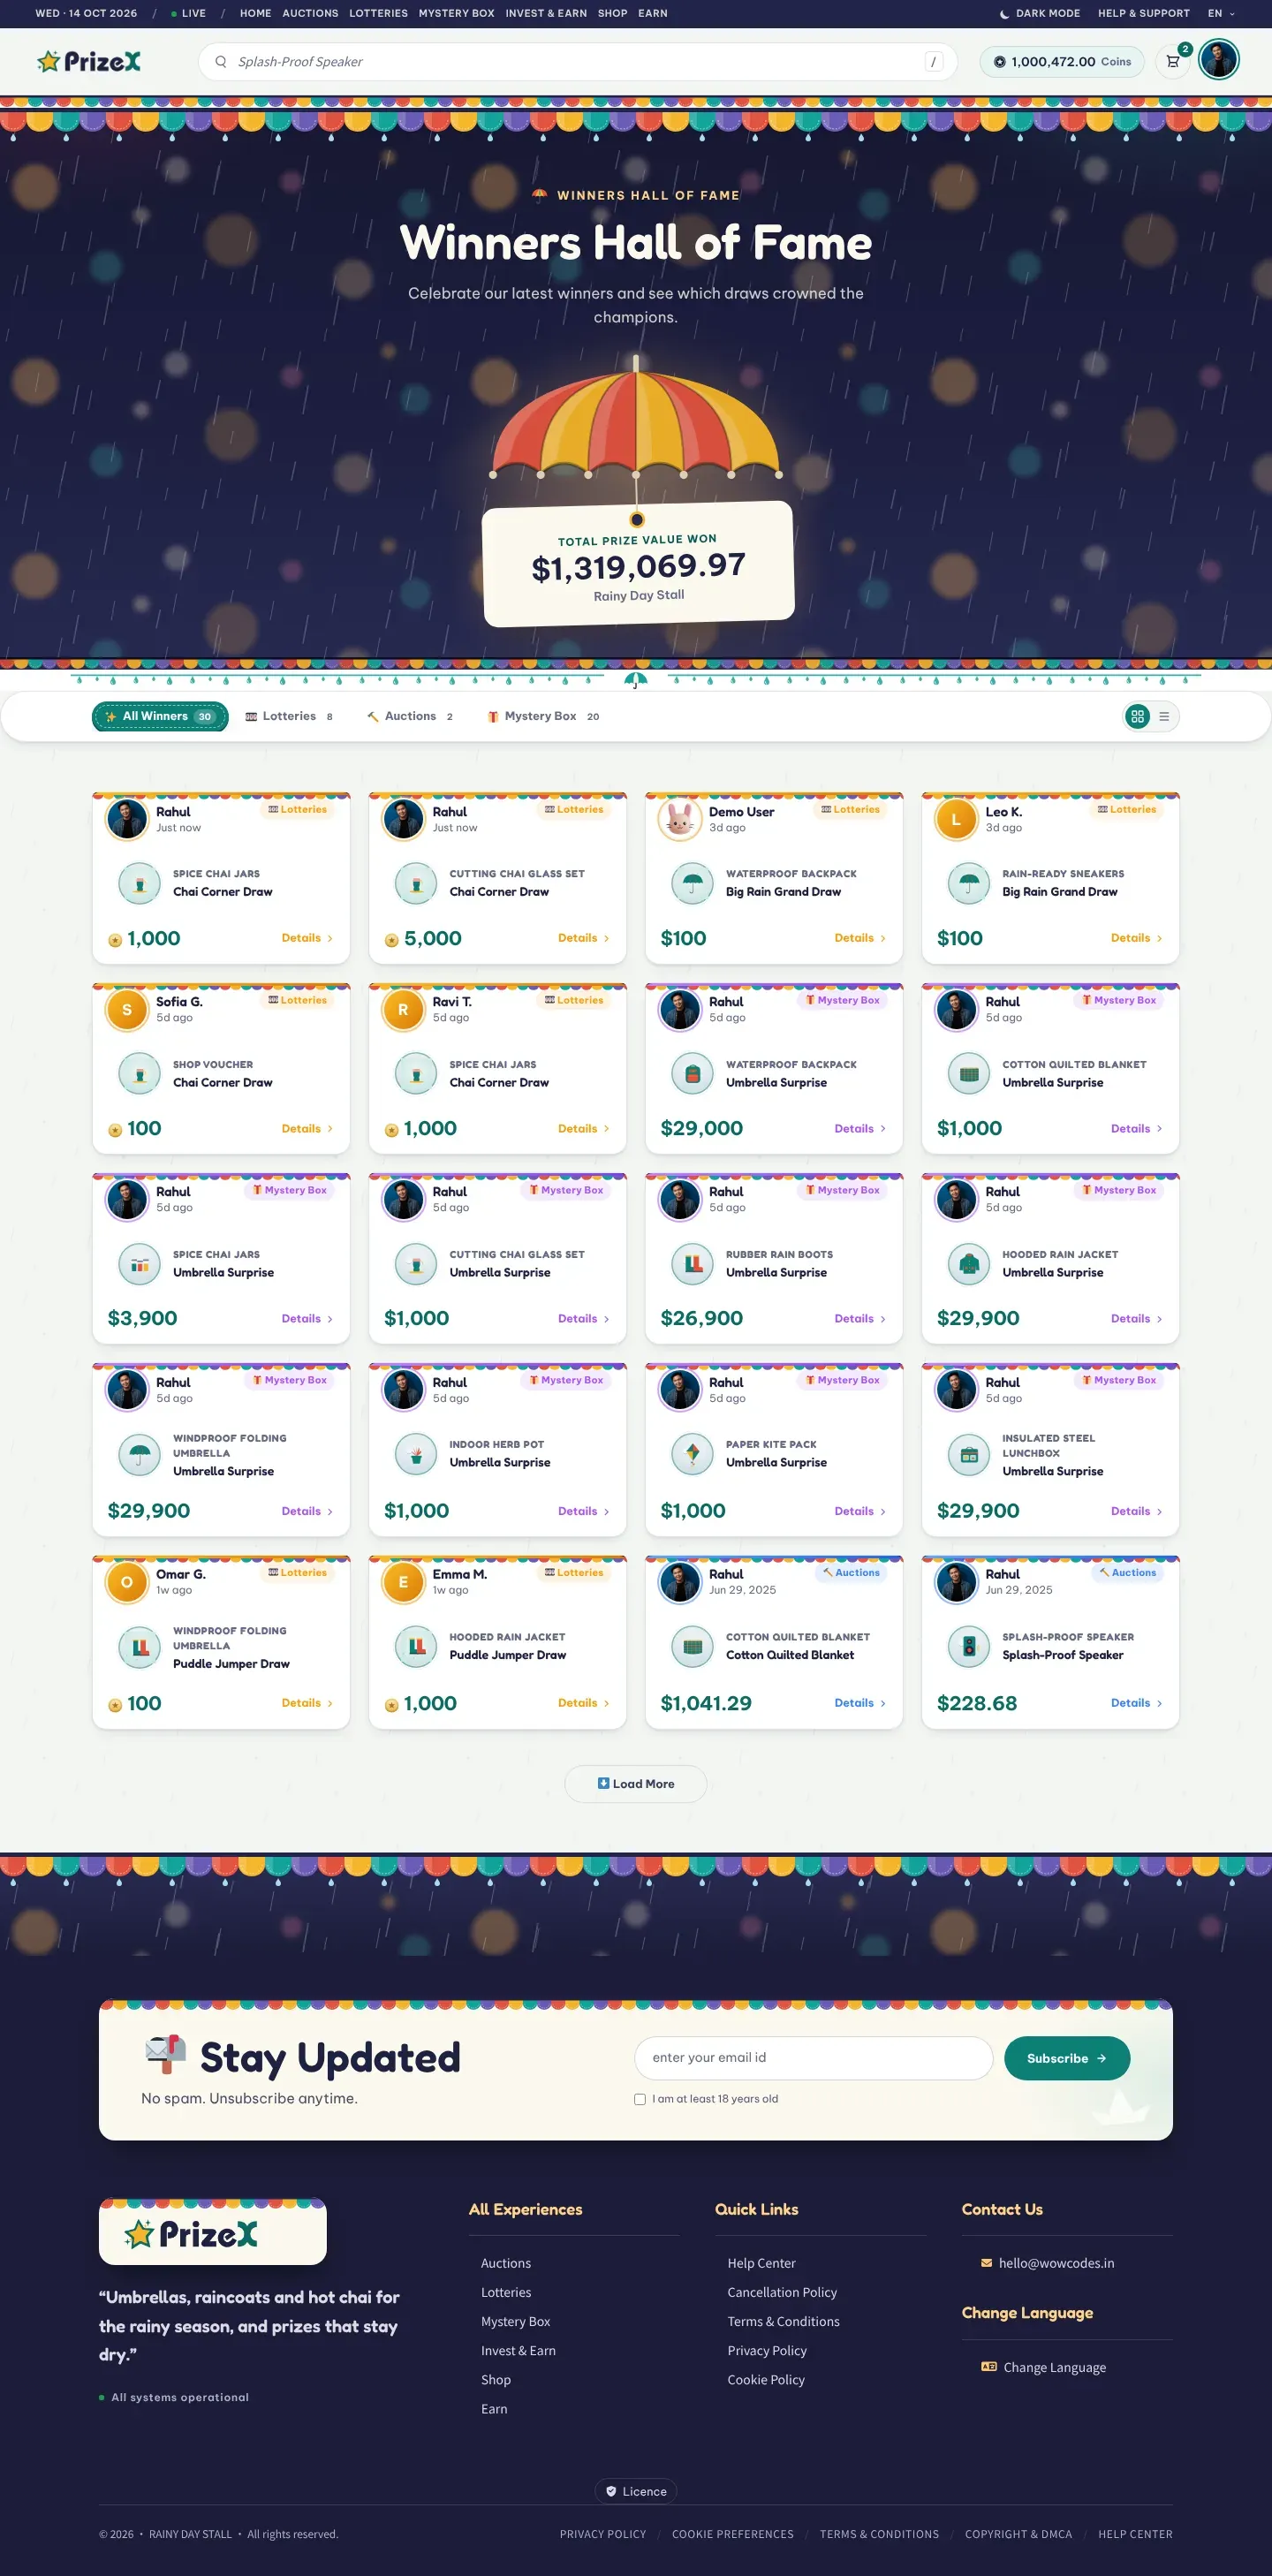Open Details for Emma M. Hooded Rain Jacket card

[583, 1703]
